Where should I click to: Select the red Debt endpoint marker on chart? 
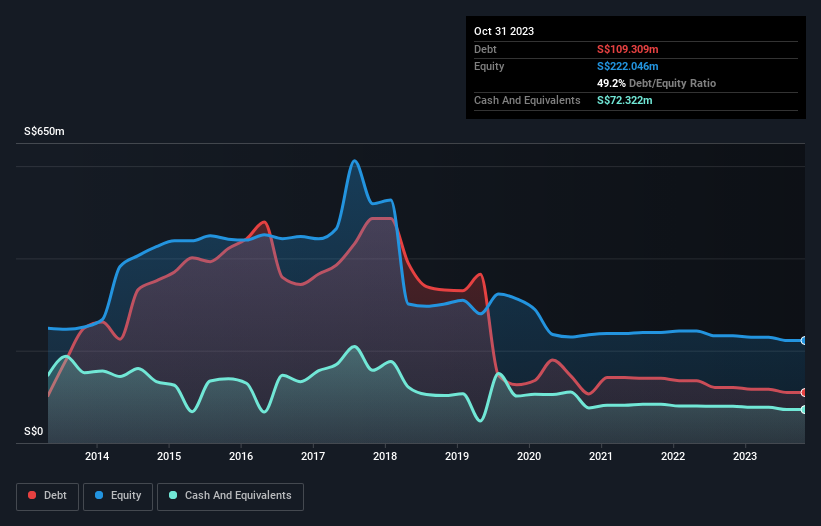pos(804,392)
